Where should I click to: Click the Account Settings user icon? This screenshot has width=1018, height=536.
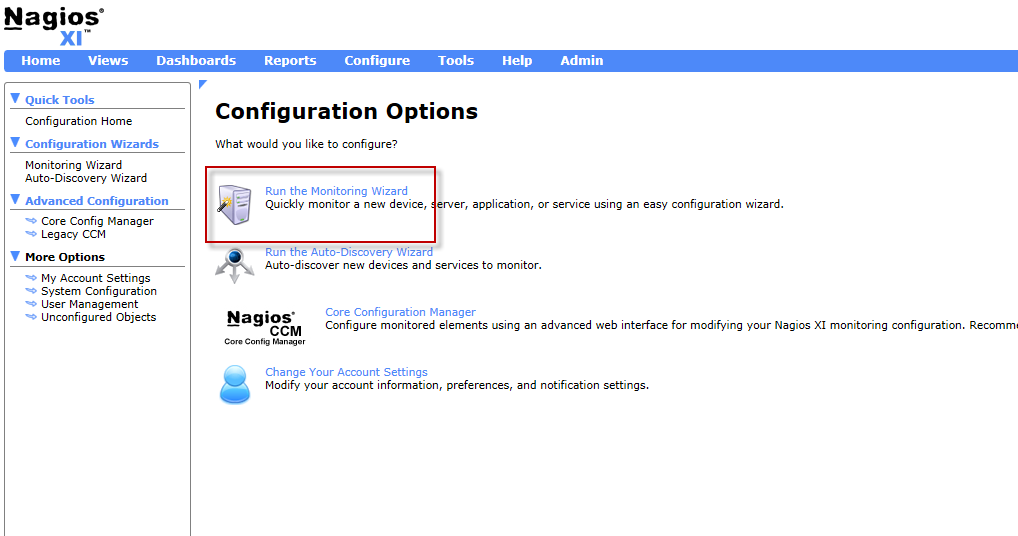(x=234, y=384)
